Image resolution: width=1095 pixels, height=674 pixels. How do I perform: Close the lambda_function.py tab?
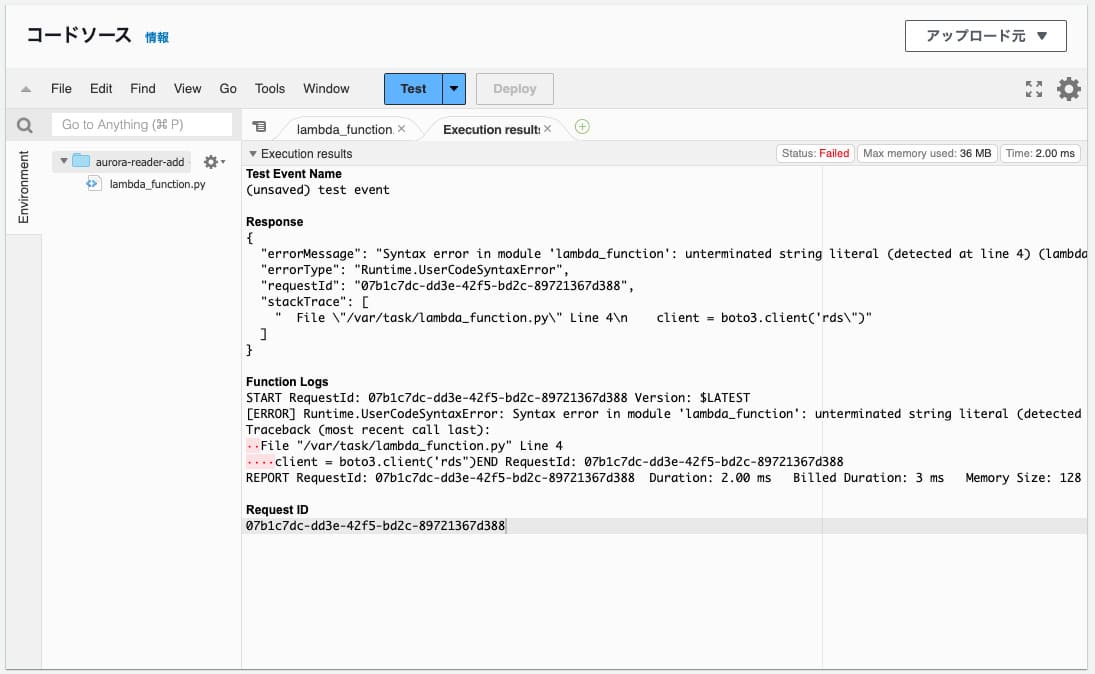[x=402, y=129]
